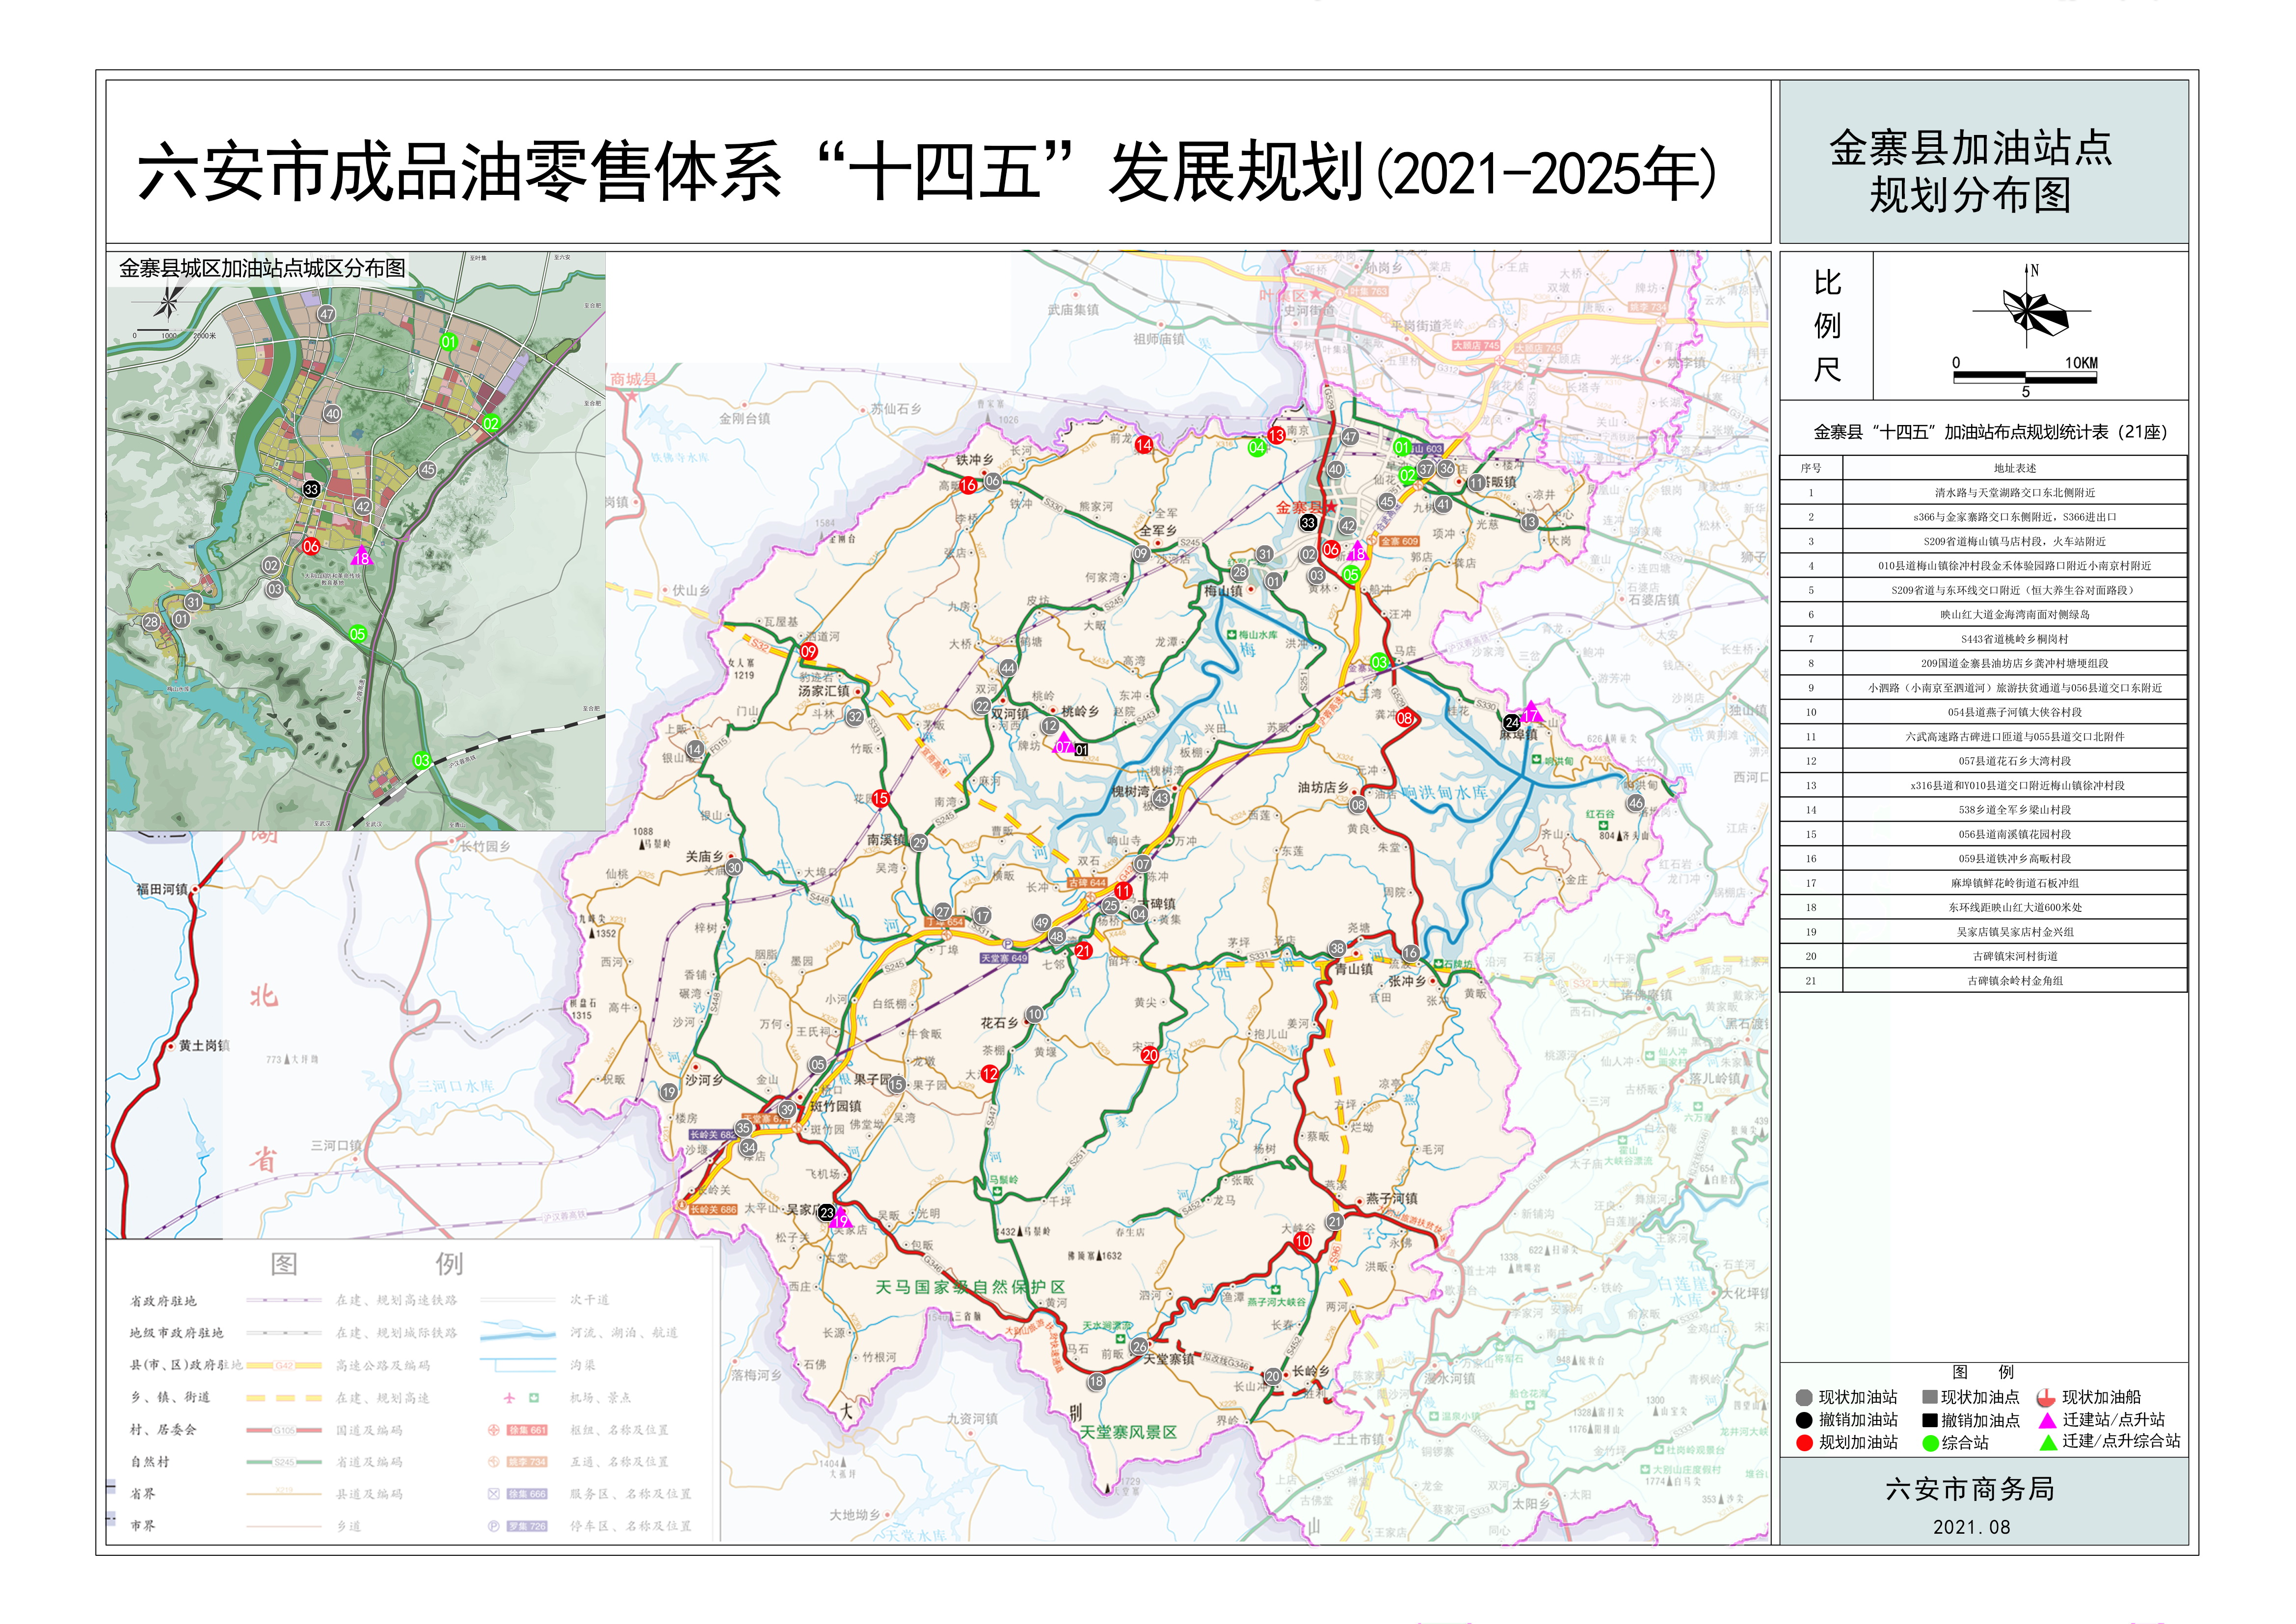Click the service area symbol beside 徐集 666
This screenshot has height=1624, width=2296.
coord(494,1493)
